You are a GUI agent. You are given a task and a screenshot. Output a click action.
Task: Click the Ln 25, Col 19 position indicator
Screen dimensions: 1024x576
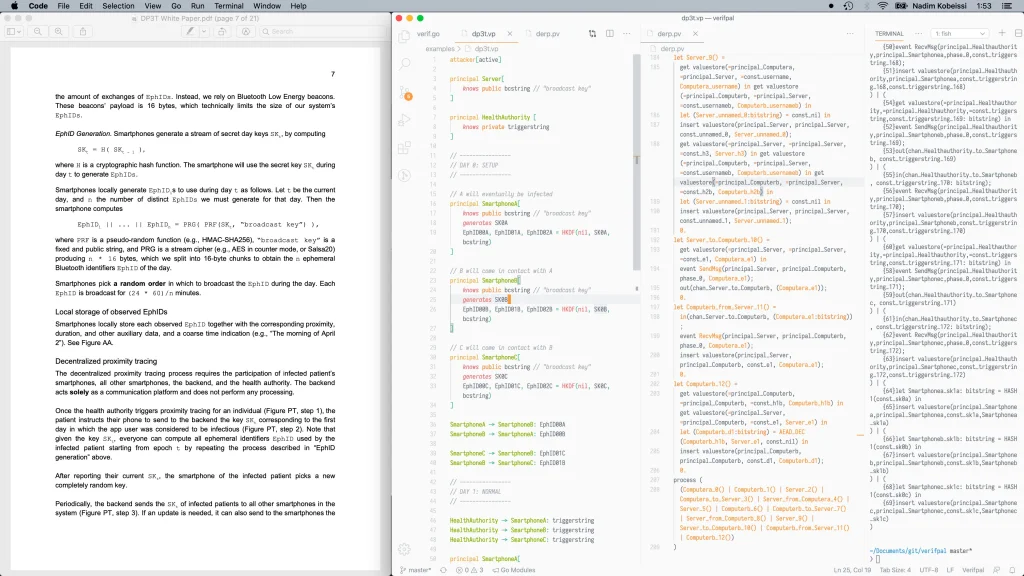pyautogui.click(x=852, y=570)
